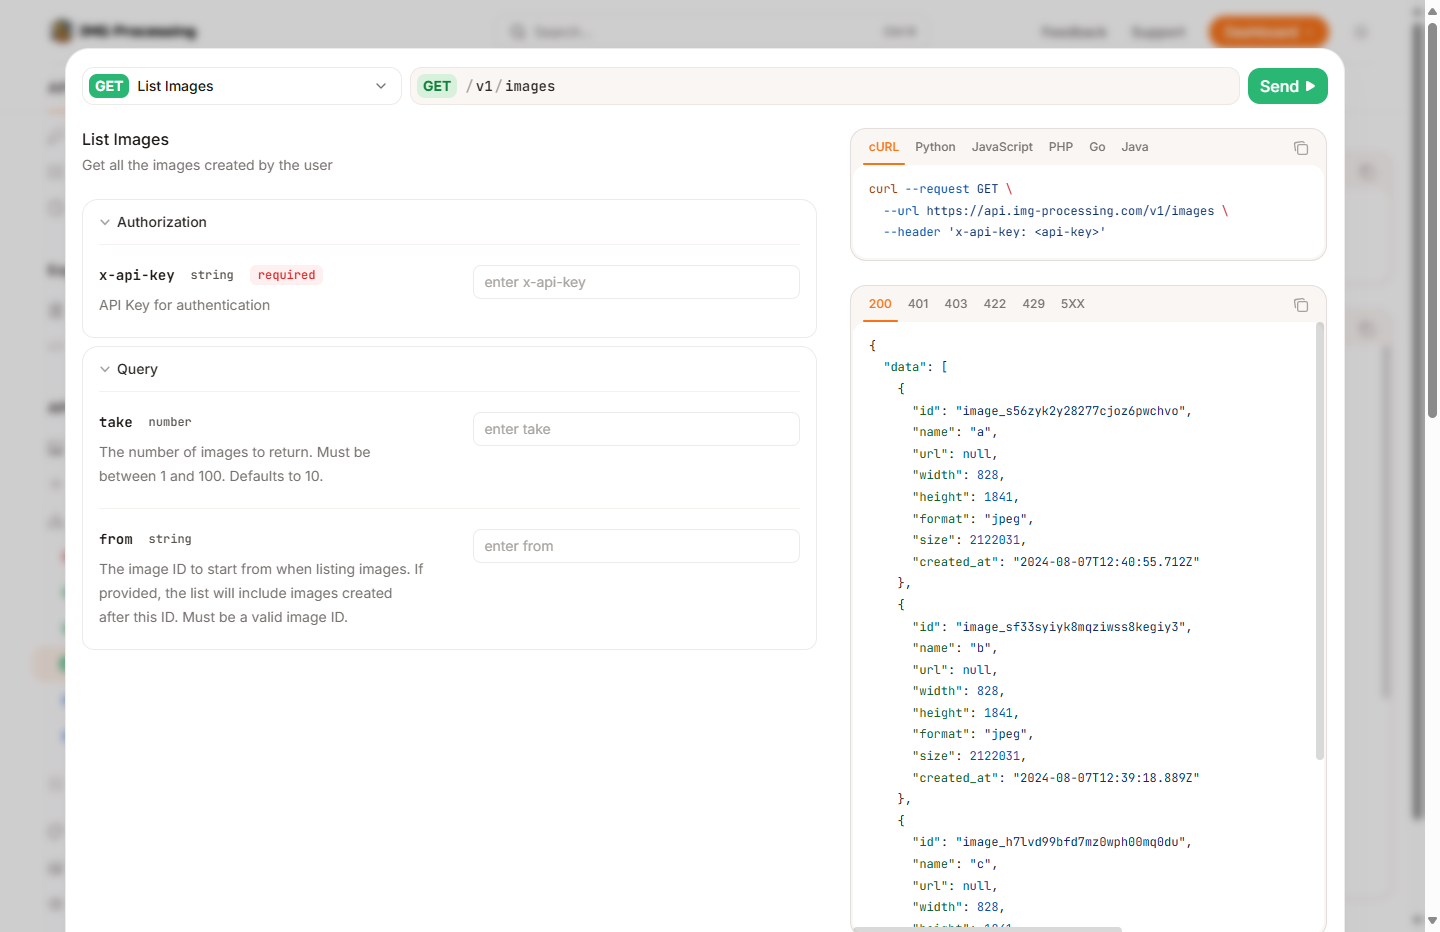Collapse the Authorization section
Screen dimensions: 1440x932
coord(153,222)
